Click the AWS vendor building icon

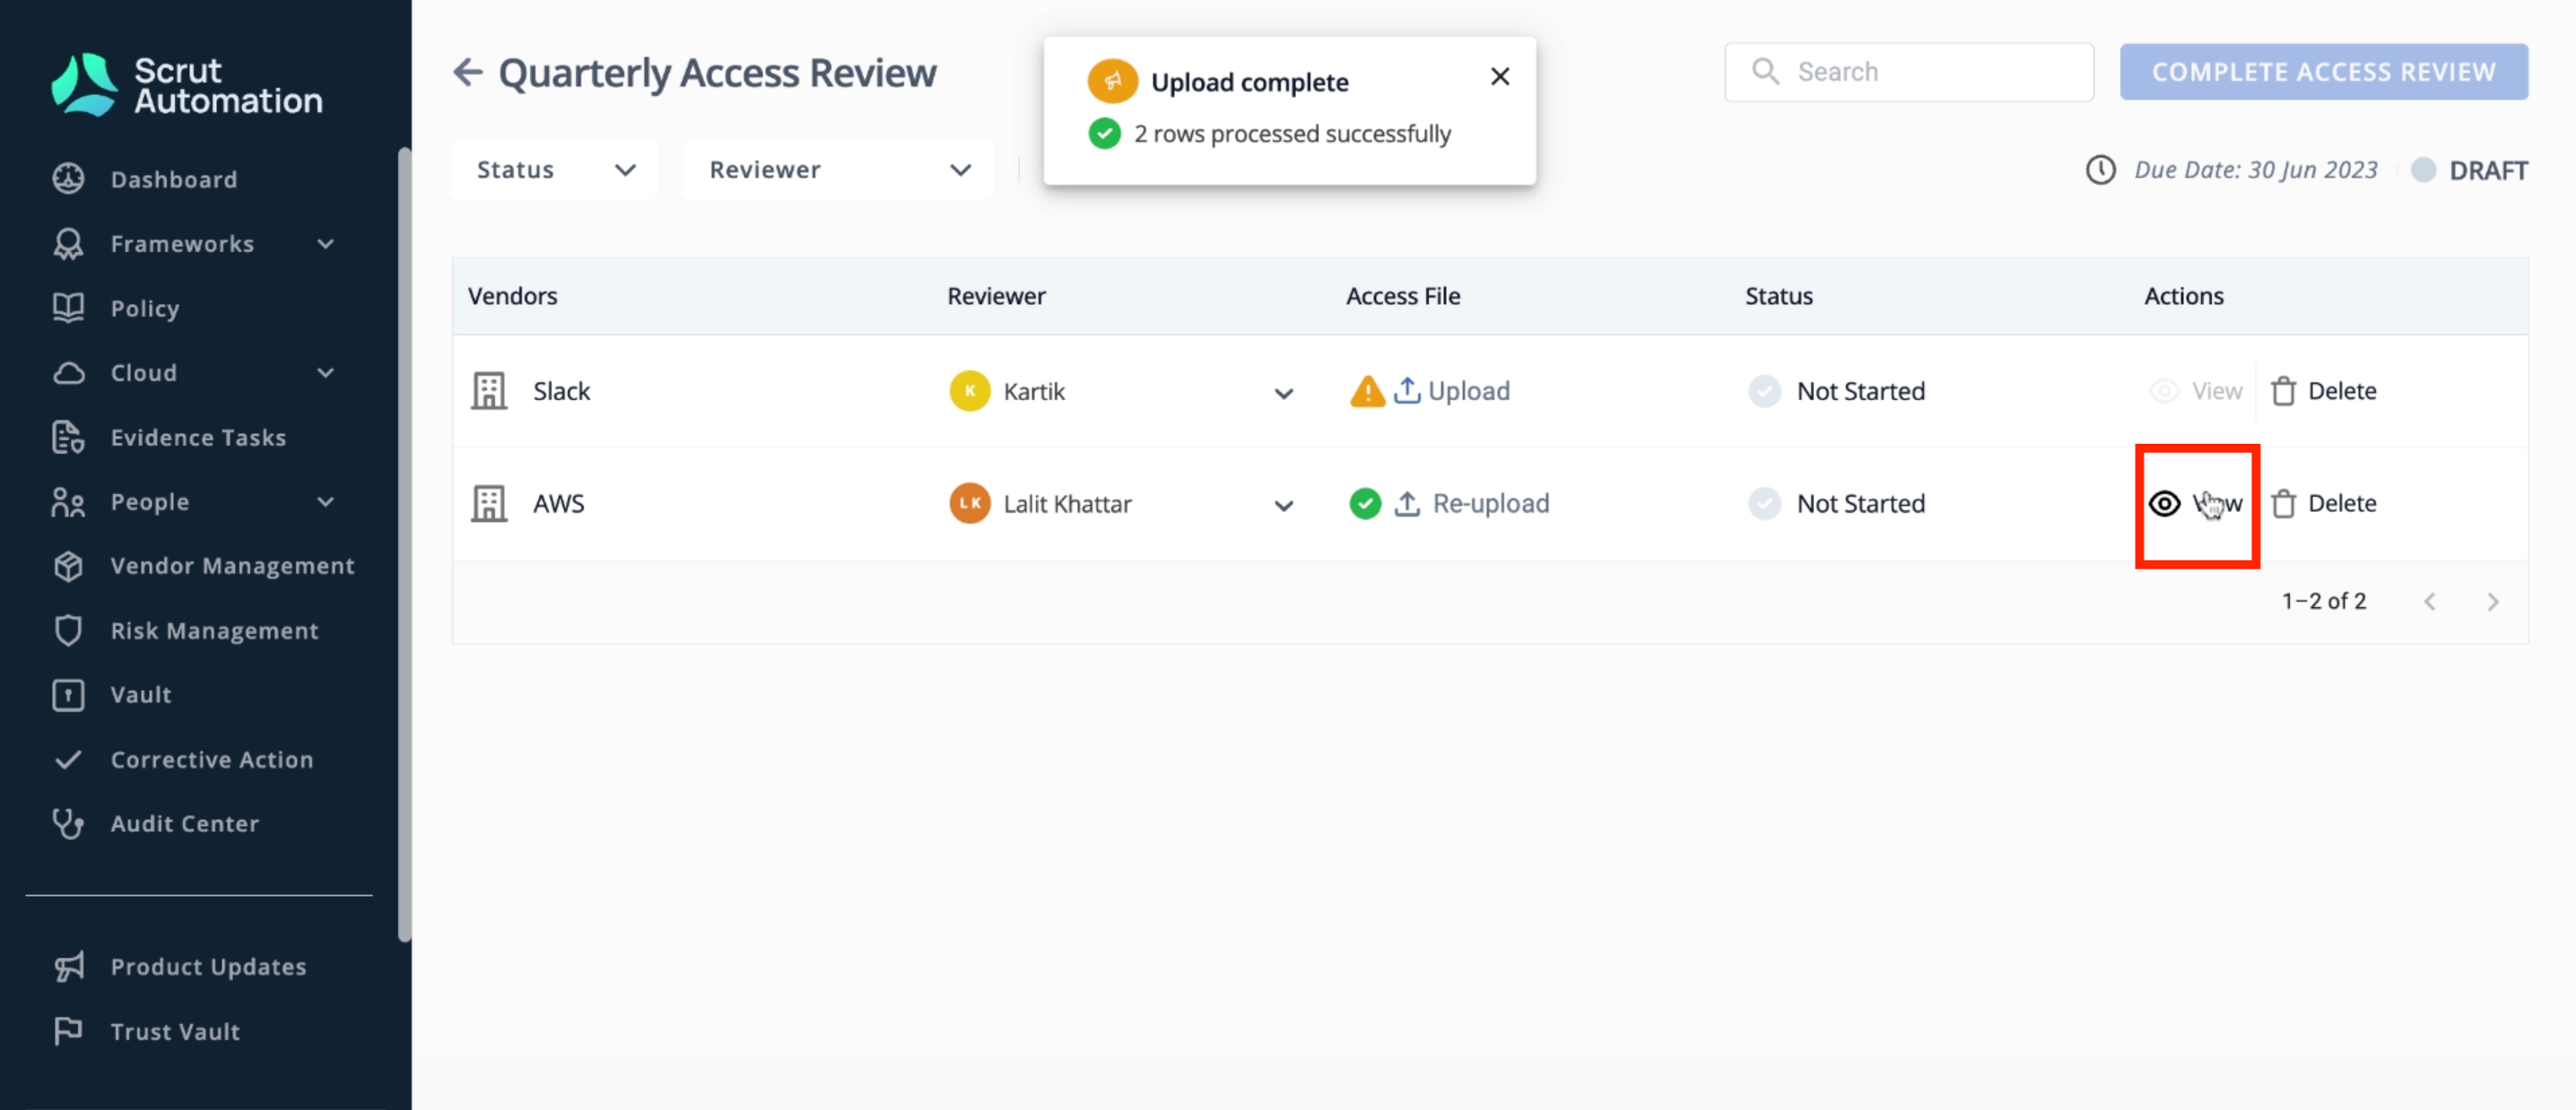(x=489, y=503)
